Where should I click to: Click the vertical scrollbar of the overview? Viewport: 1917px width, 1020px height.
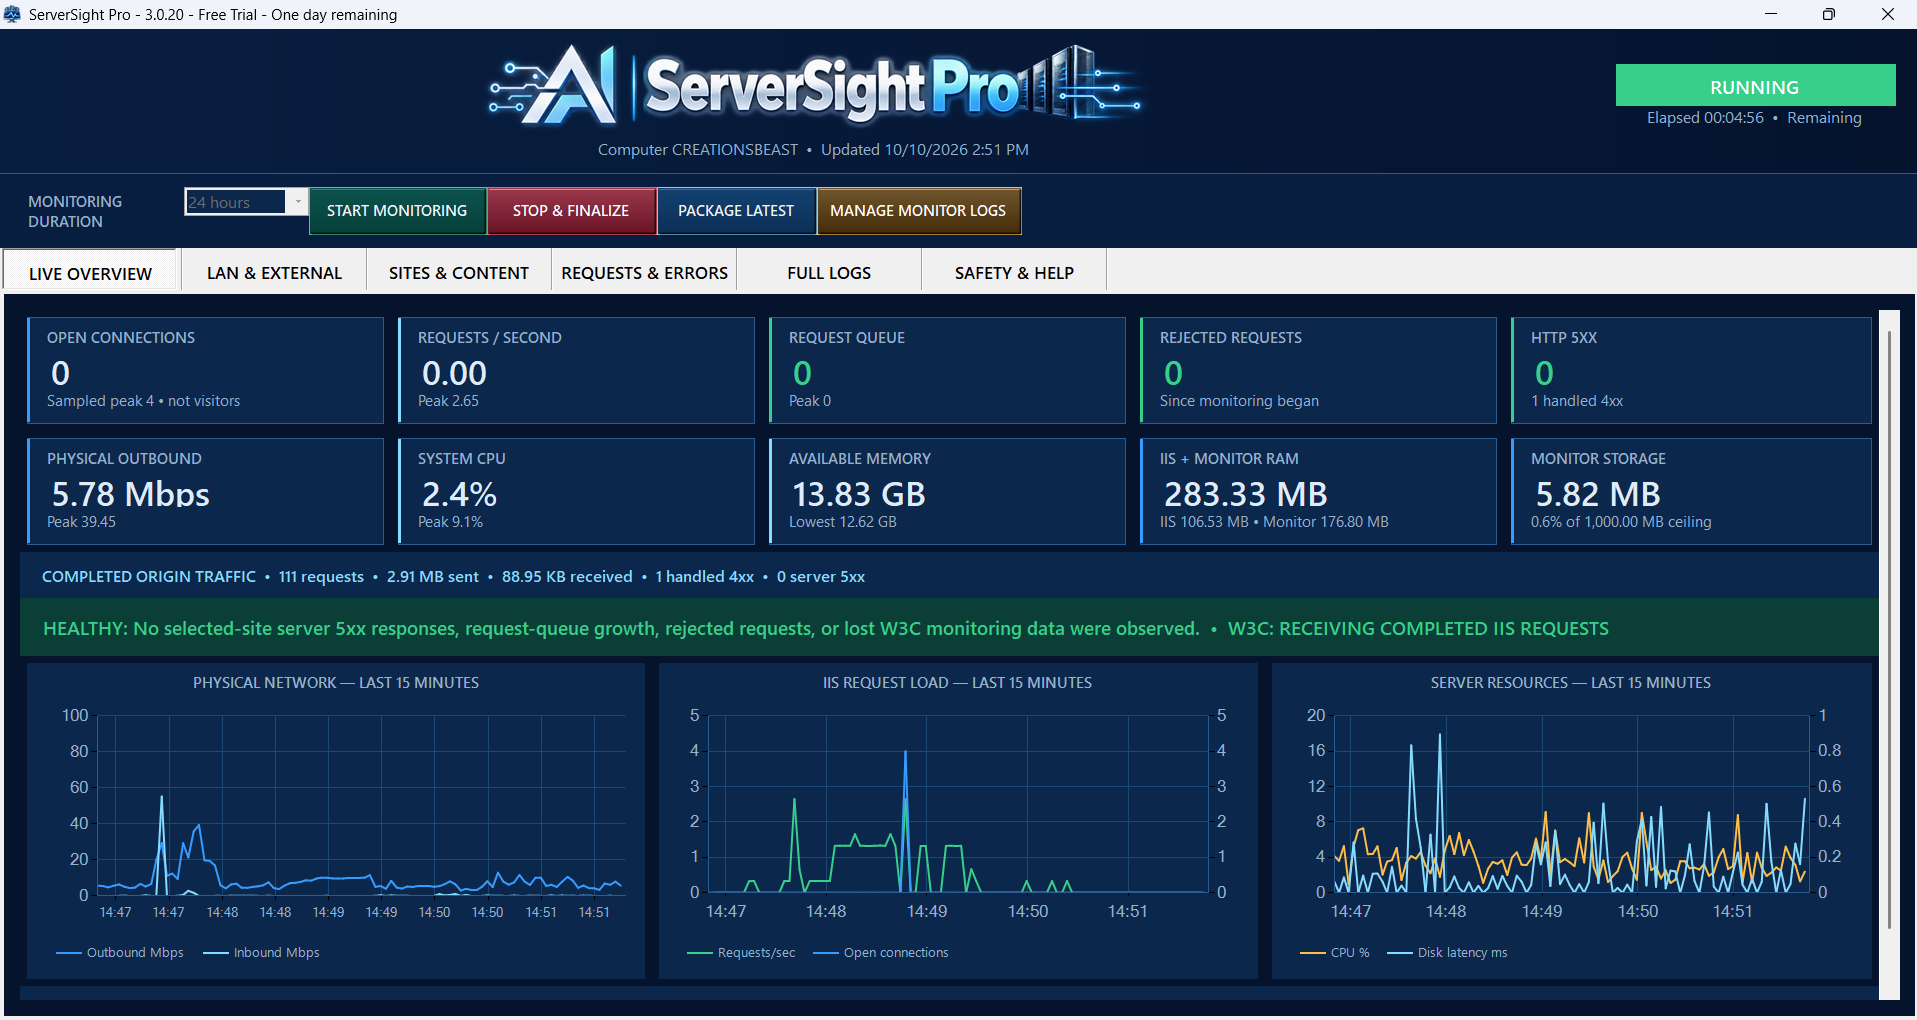click(1889, 630)
